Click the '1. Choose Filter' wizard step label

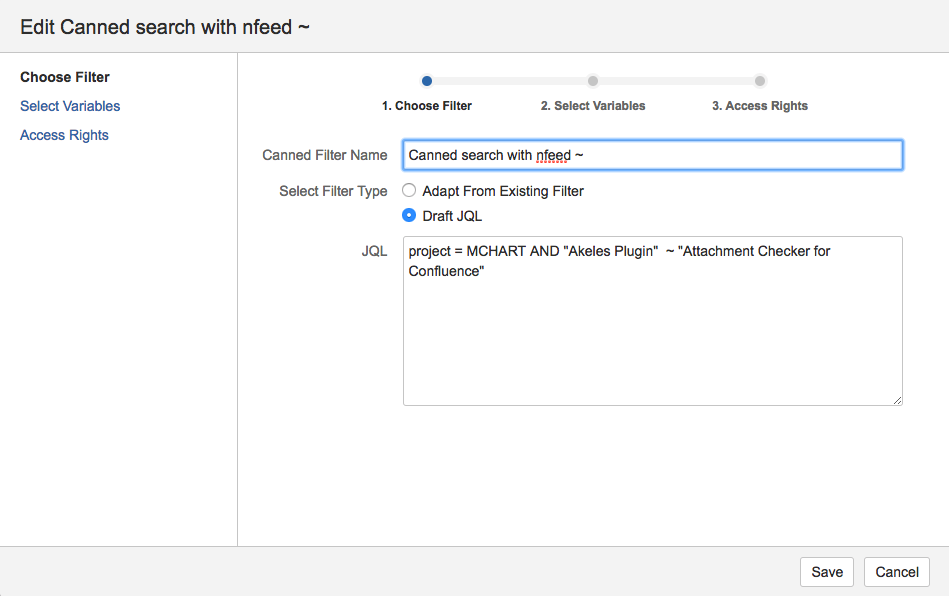(x=427, y=105)
